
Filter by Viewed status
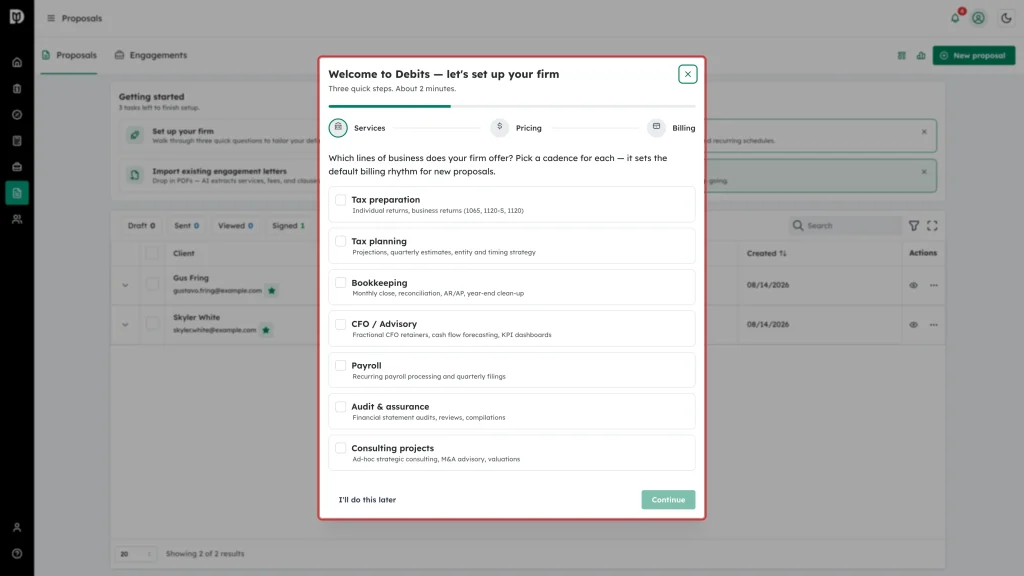[x=236, y=225]
